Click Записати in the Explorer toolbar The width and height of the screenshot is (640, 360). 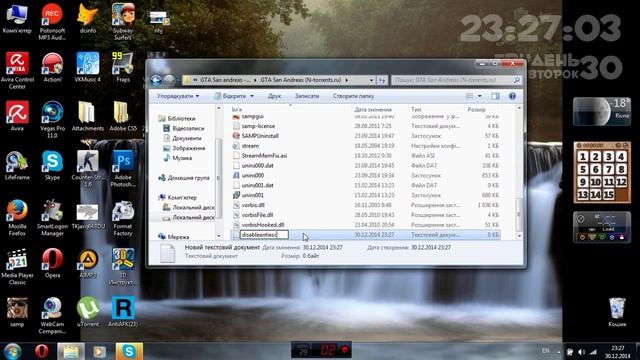(307, 96)
